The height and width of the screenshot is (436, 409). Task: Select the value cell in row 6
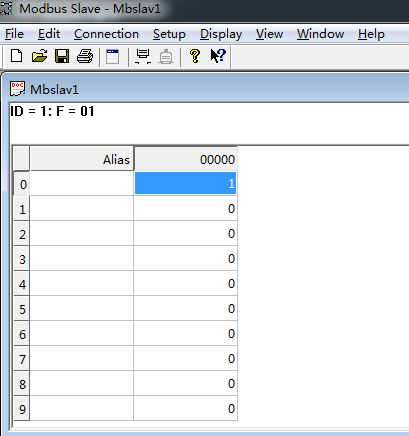pos(185,333)
